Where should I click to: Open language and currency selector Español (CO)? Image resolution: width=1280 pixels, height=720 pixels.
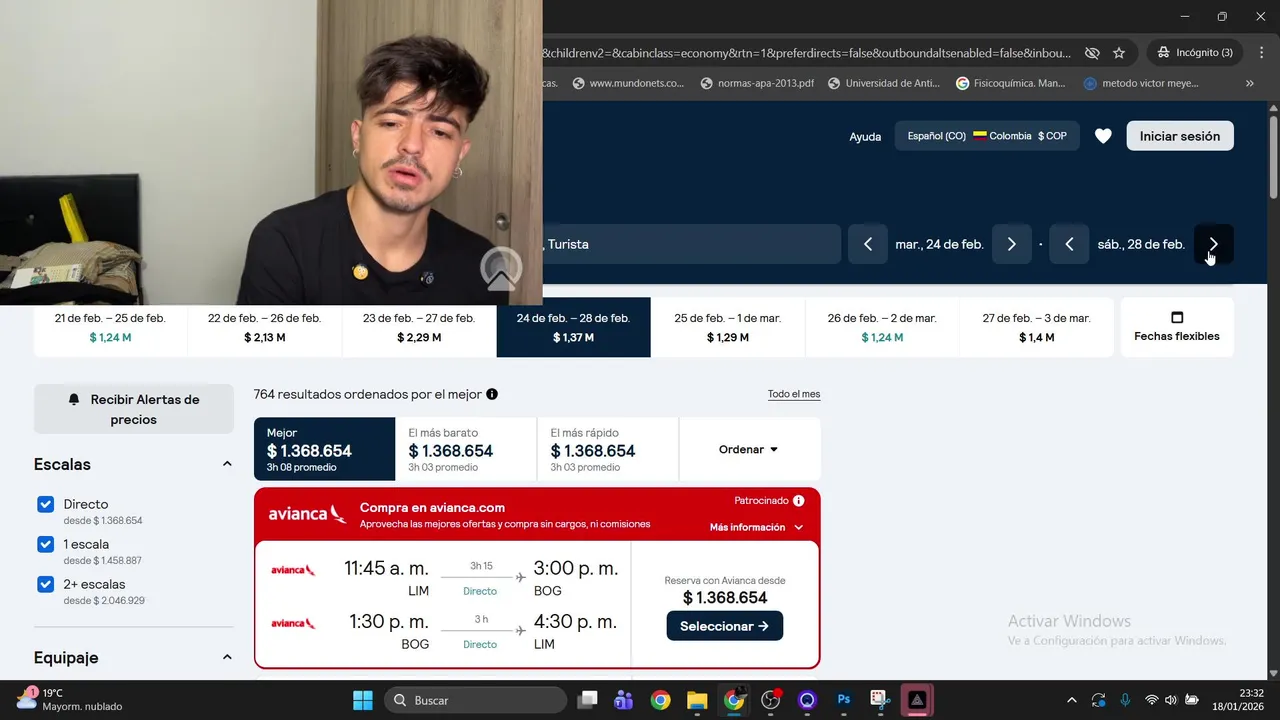point(987,136)
